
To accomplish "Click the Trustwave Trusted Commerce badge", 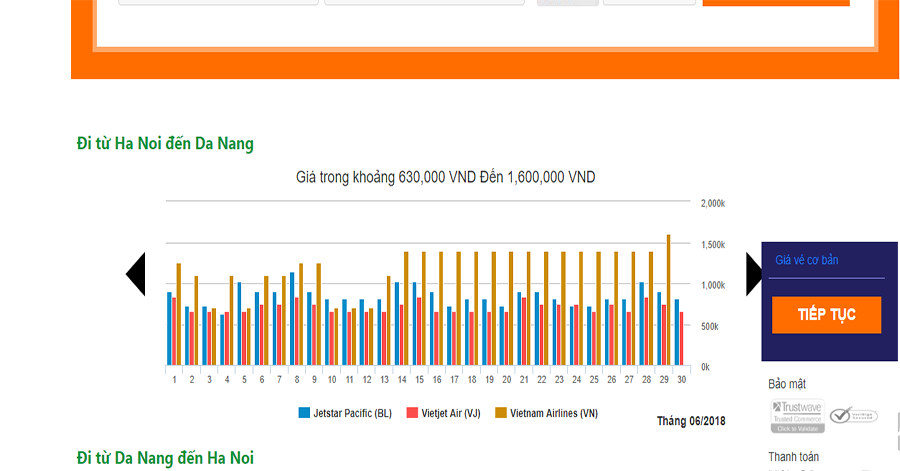I will click(x=797, y=416).
